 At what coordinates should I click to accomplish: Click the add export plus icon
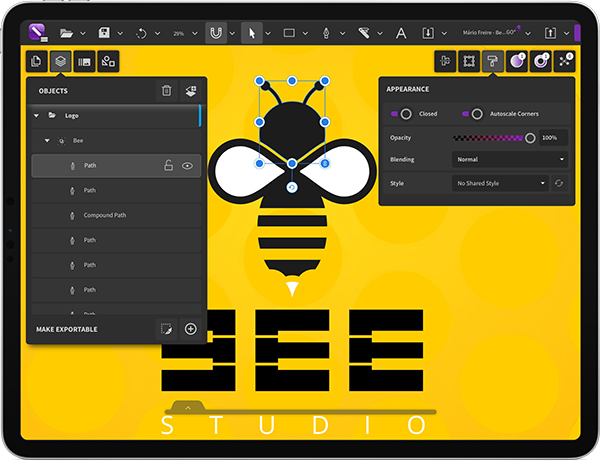[x=190, y=329]
